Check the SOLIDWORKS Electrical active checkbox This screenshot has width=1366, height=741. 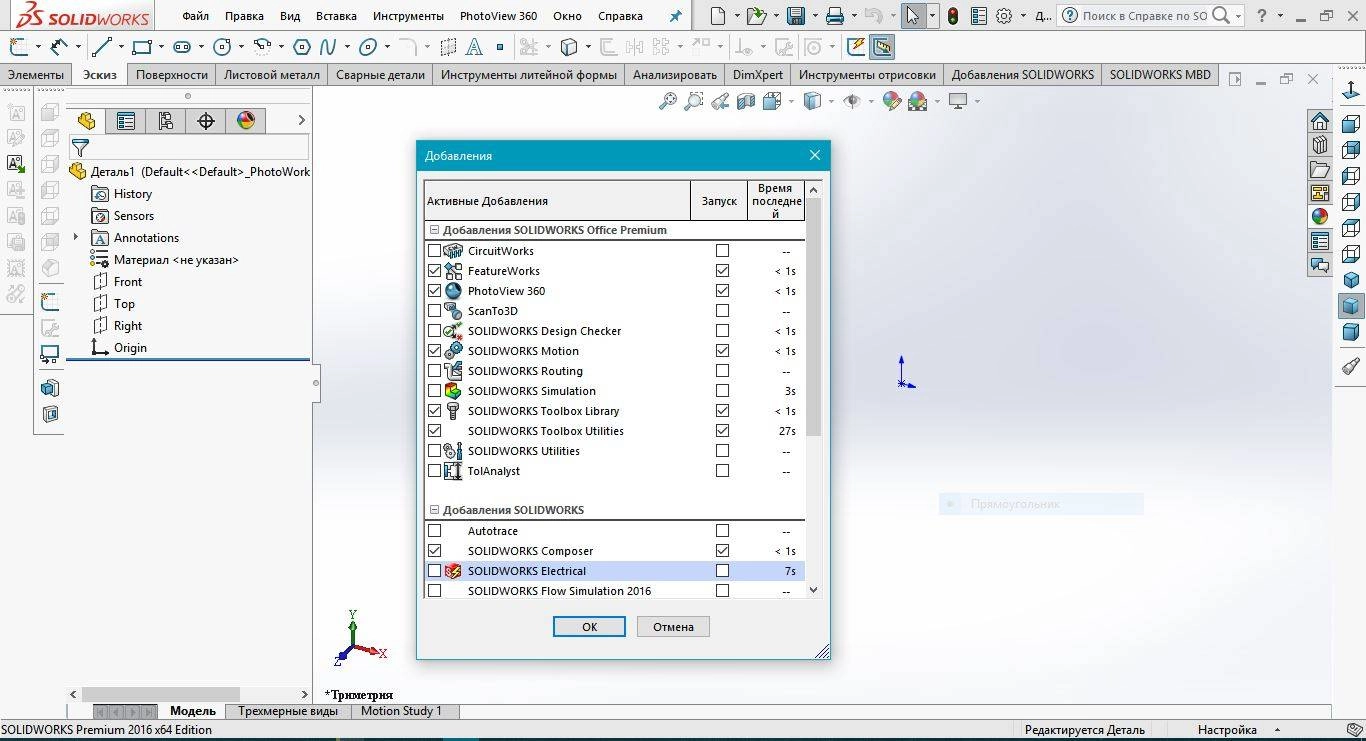[434, 571]
